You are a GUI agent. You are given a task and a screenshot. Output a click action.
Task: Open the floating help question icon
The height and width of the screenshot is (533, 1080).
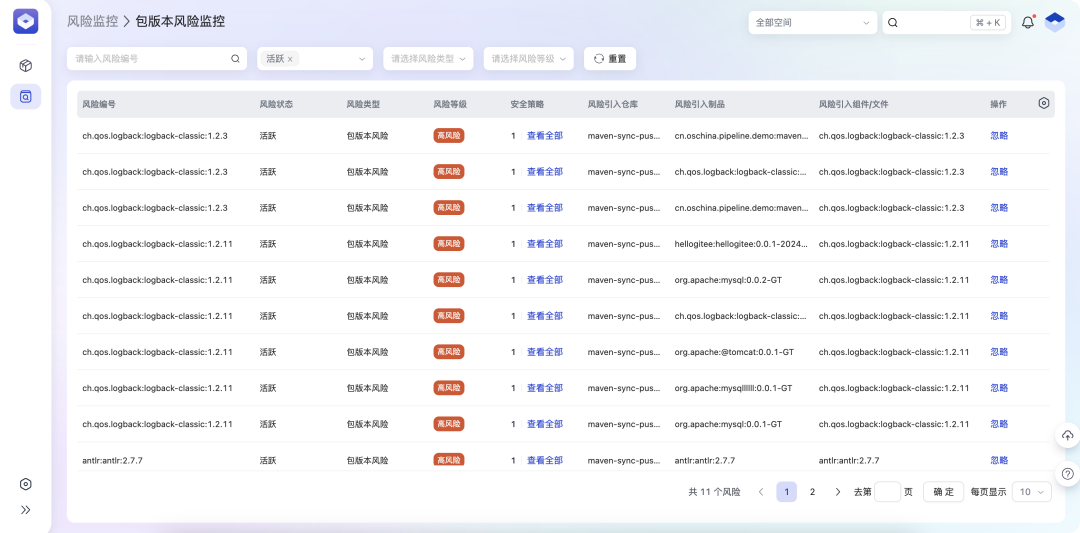[x=1067, y=474]
